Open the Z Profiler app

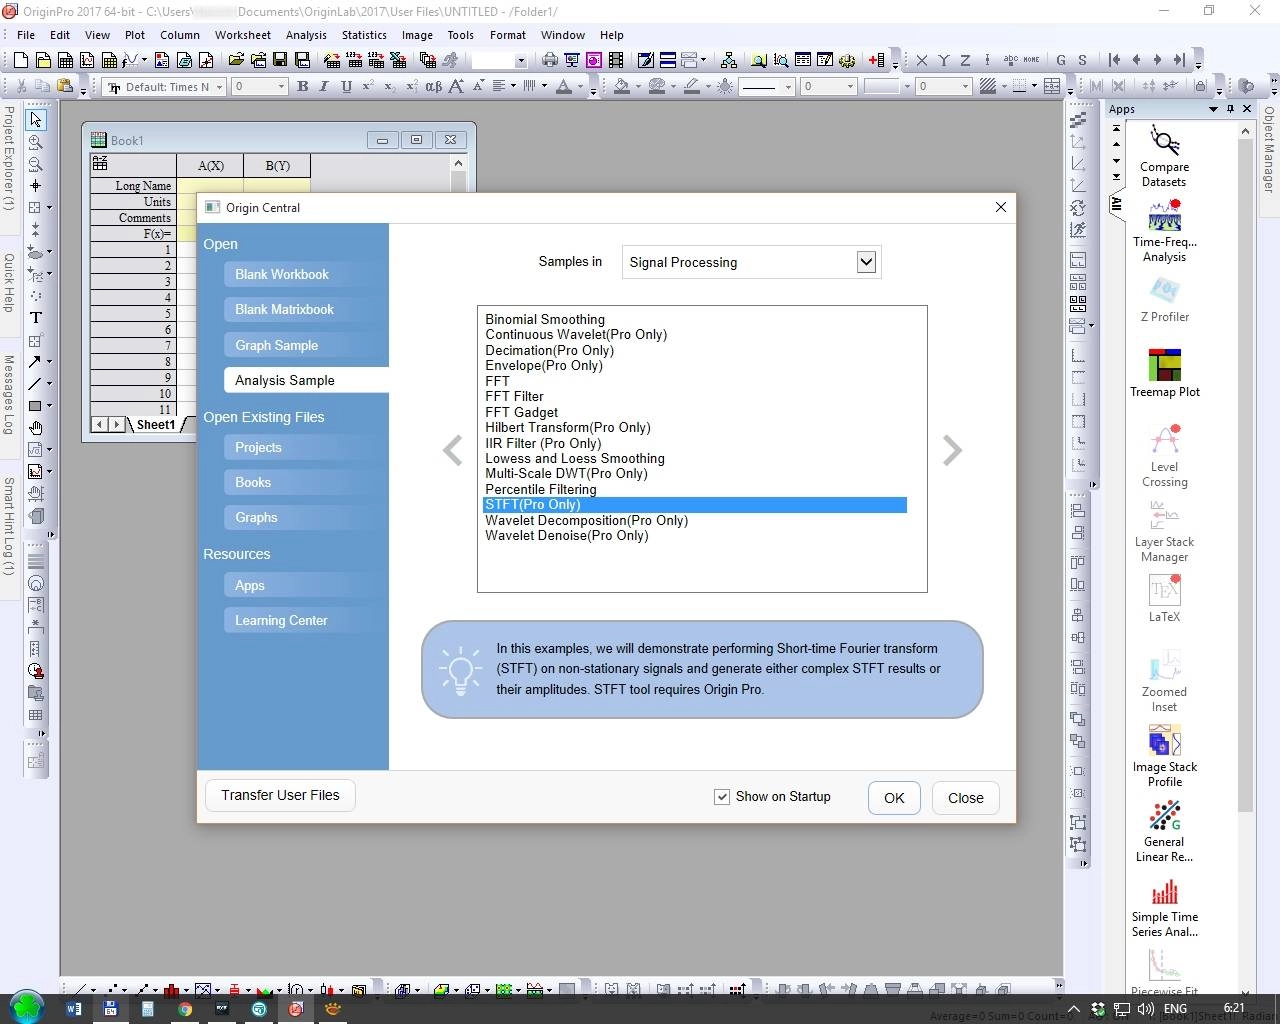click(1164, 299)
